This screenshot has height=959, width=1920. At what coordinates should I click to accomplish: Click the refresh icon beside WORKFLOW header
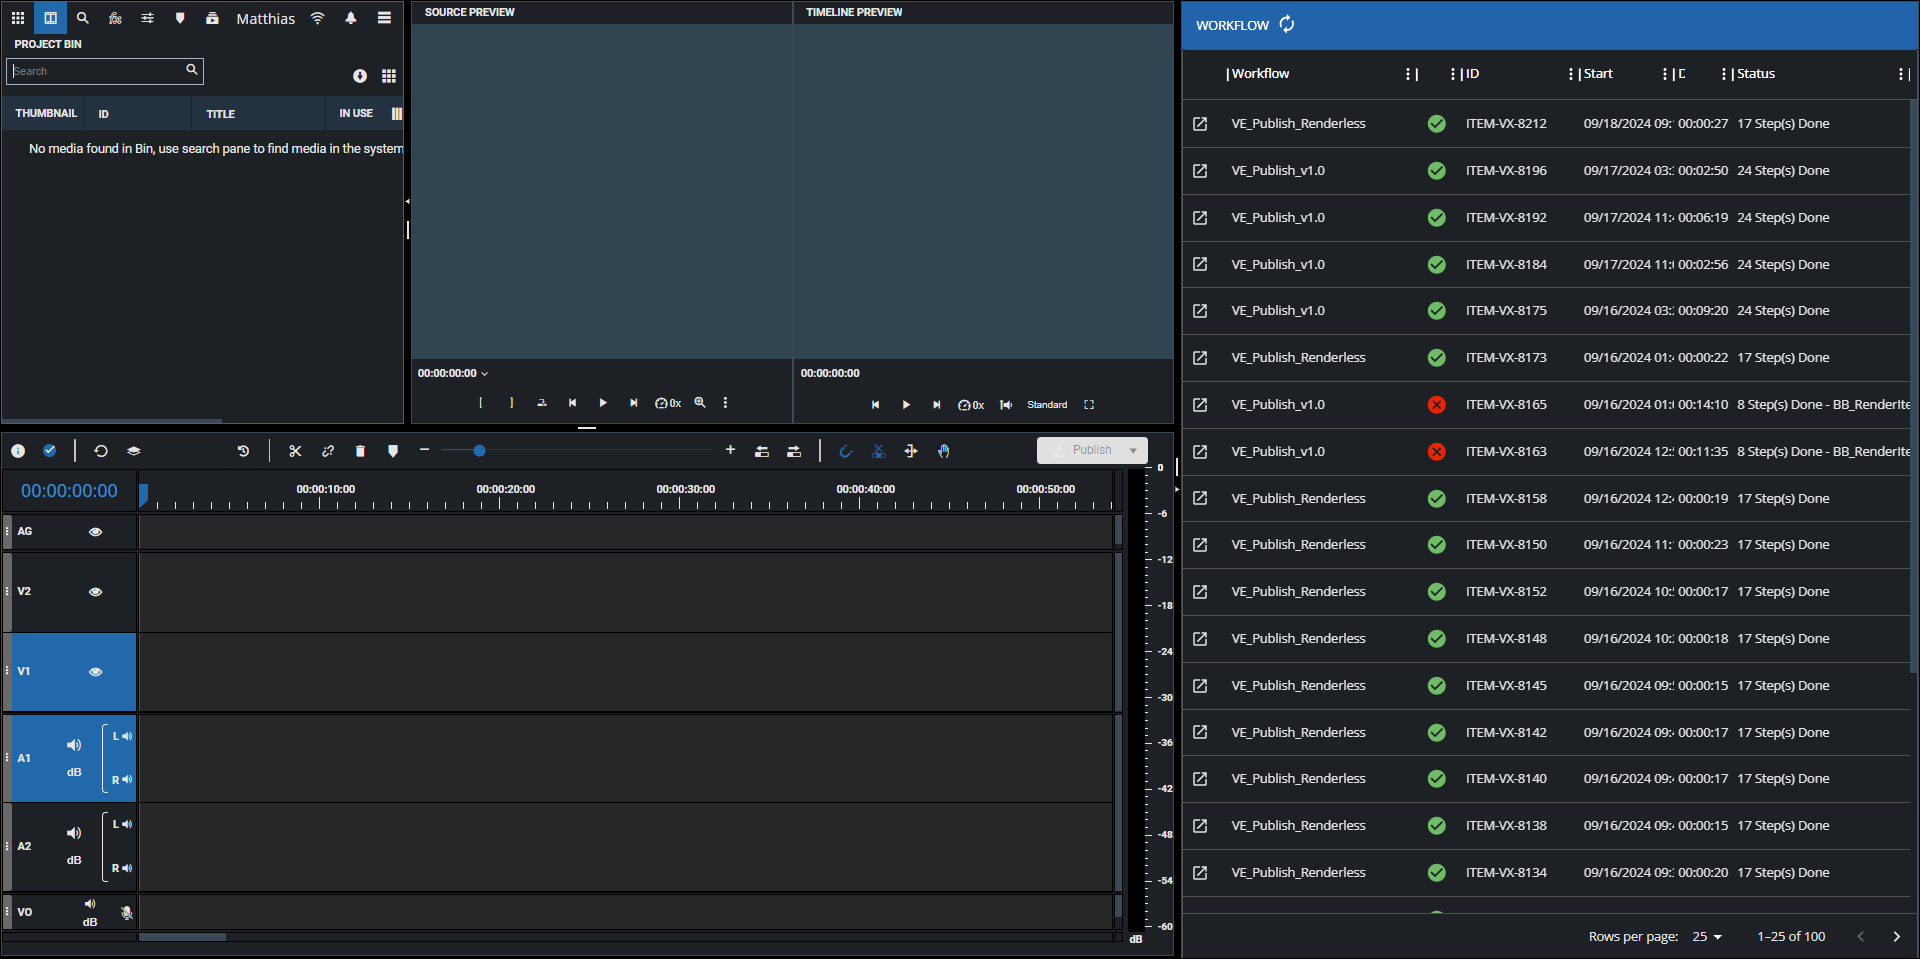(x=1288, y=24)
